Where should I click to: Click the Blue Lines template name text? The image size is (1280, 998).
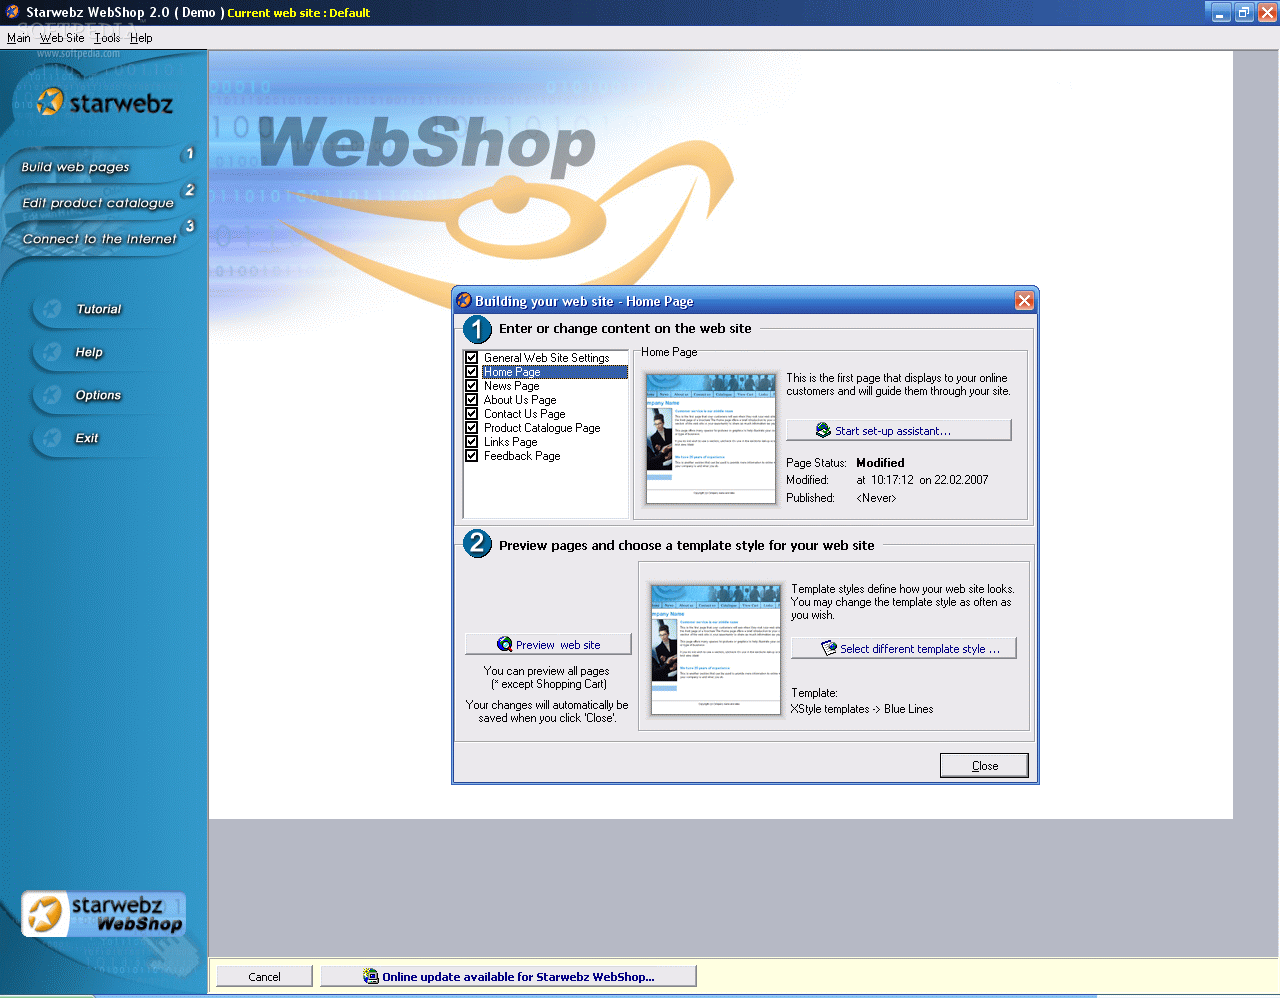(x=908, y=709)
